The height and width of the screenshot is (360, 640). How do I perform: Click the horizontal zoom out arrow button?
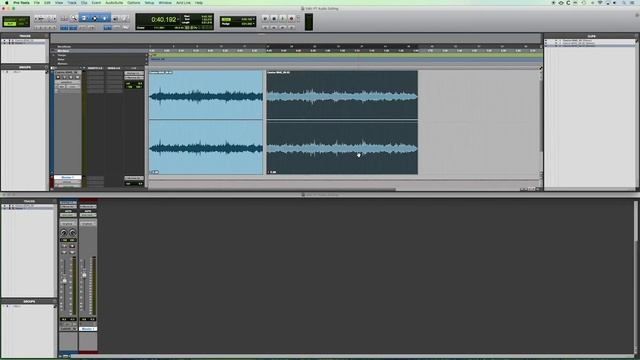(36, 18)
